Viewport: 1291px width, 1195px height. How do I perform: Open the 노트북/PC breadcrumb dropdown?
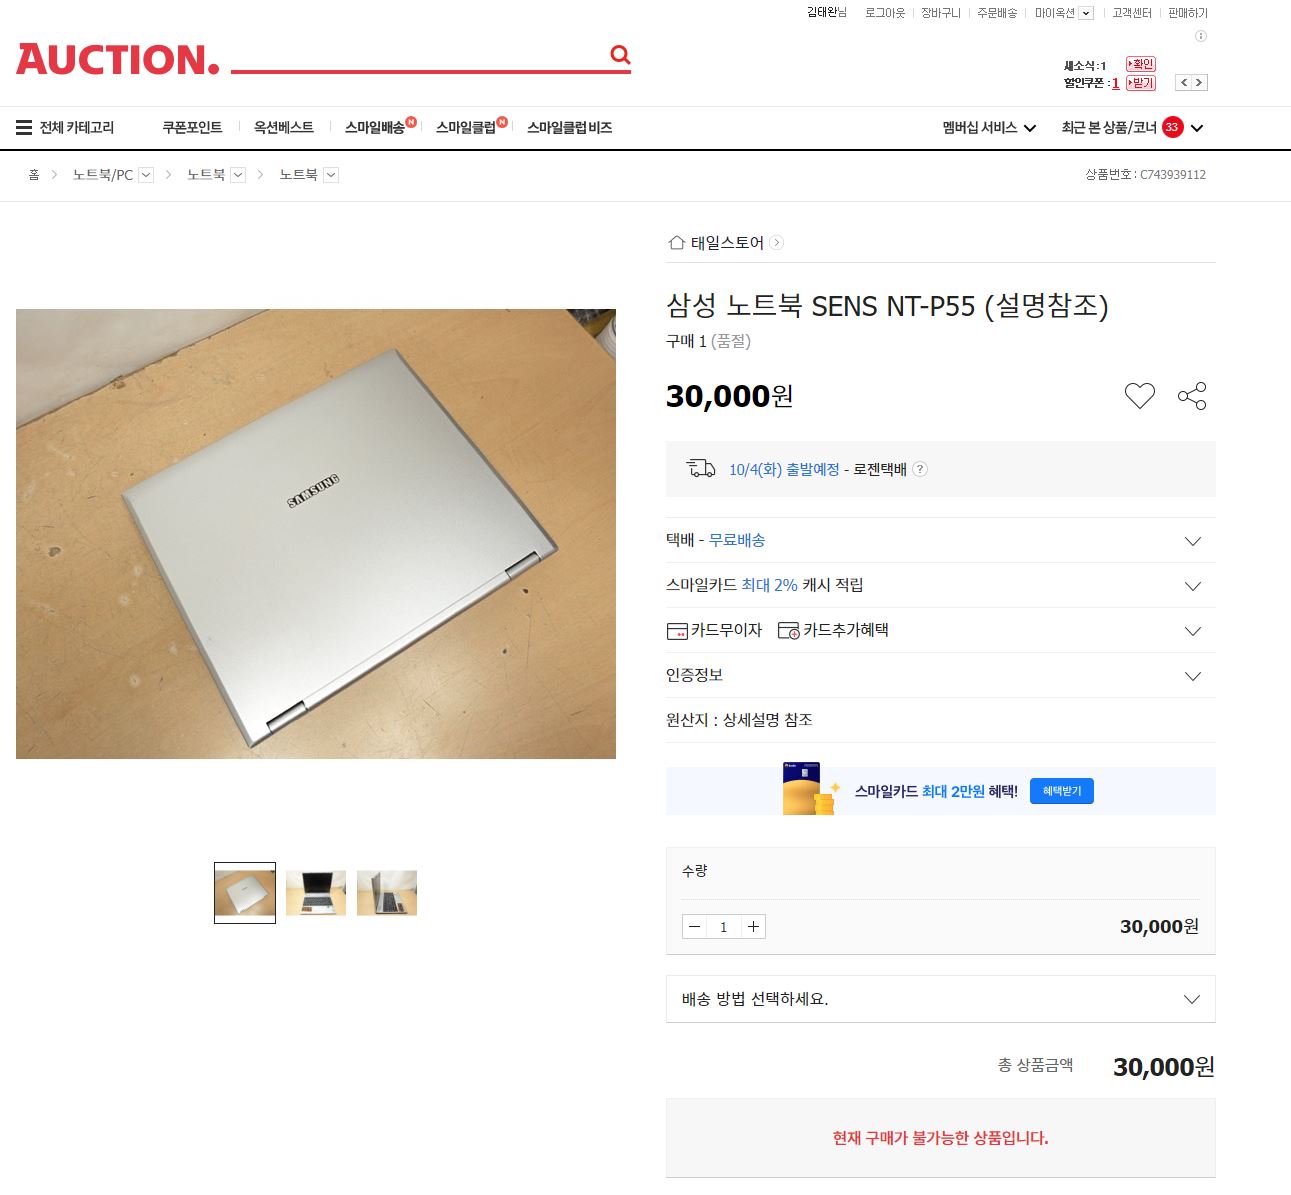(x=146, y=175)
